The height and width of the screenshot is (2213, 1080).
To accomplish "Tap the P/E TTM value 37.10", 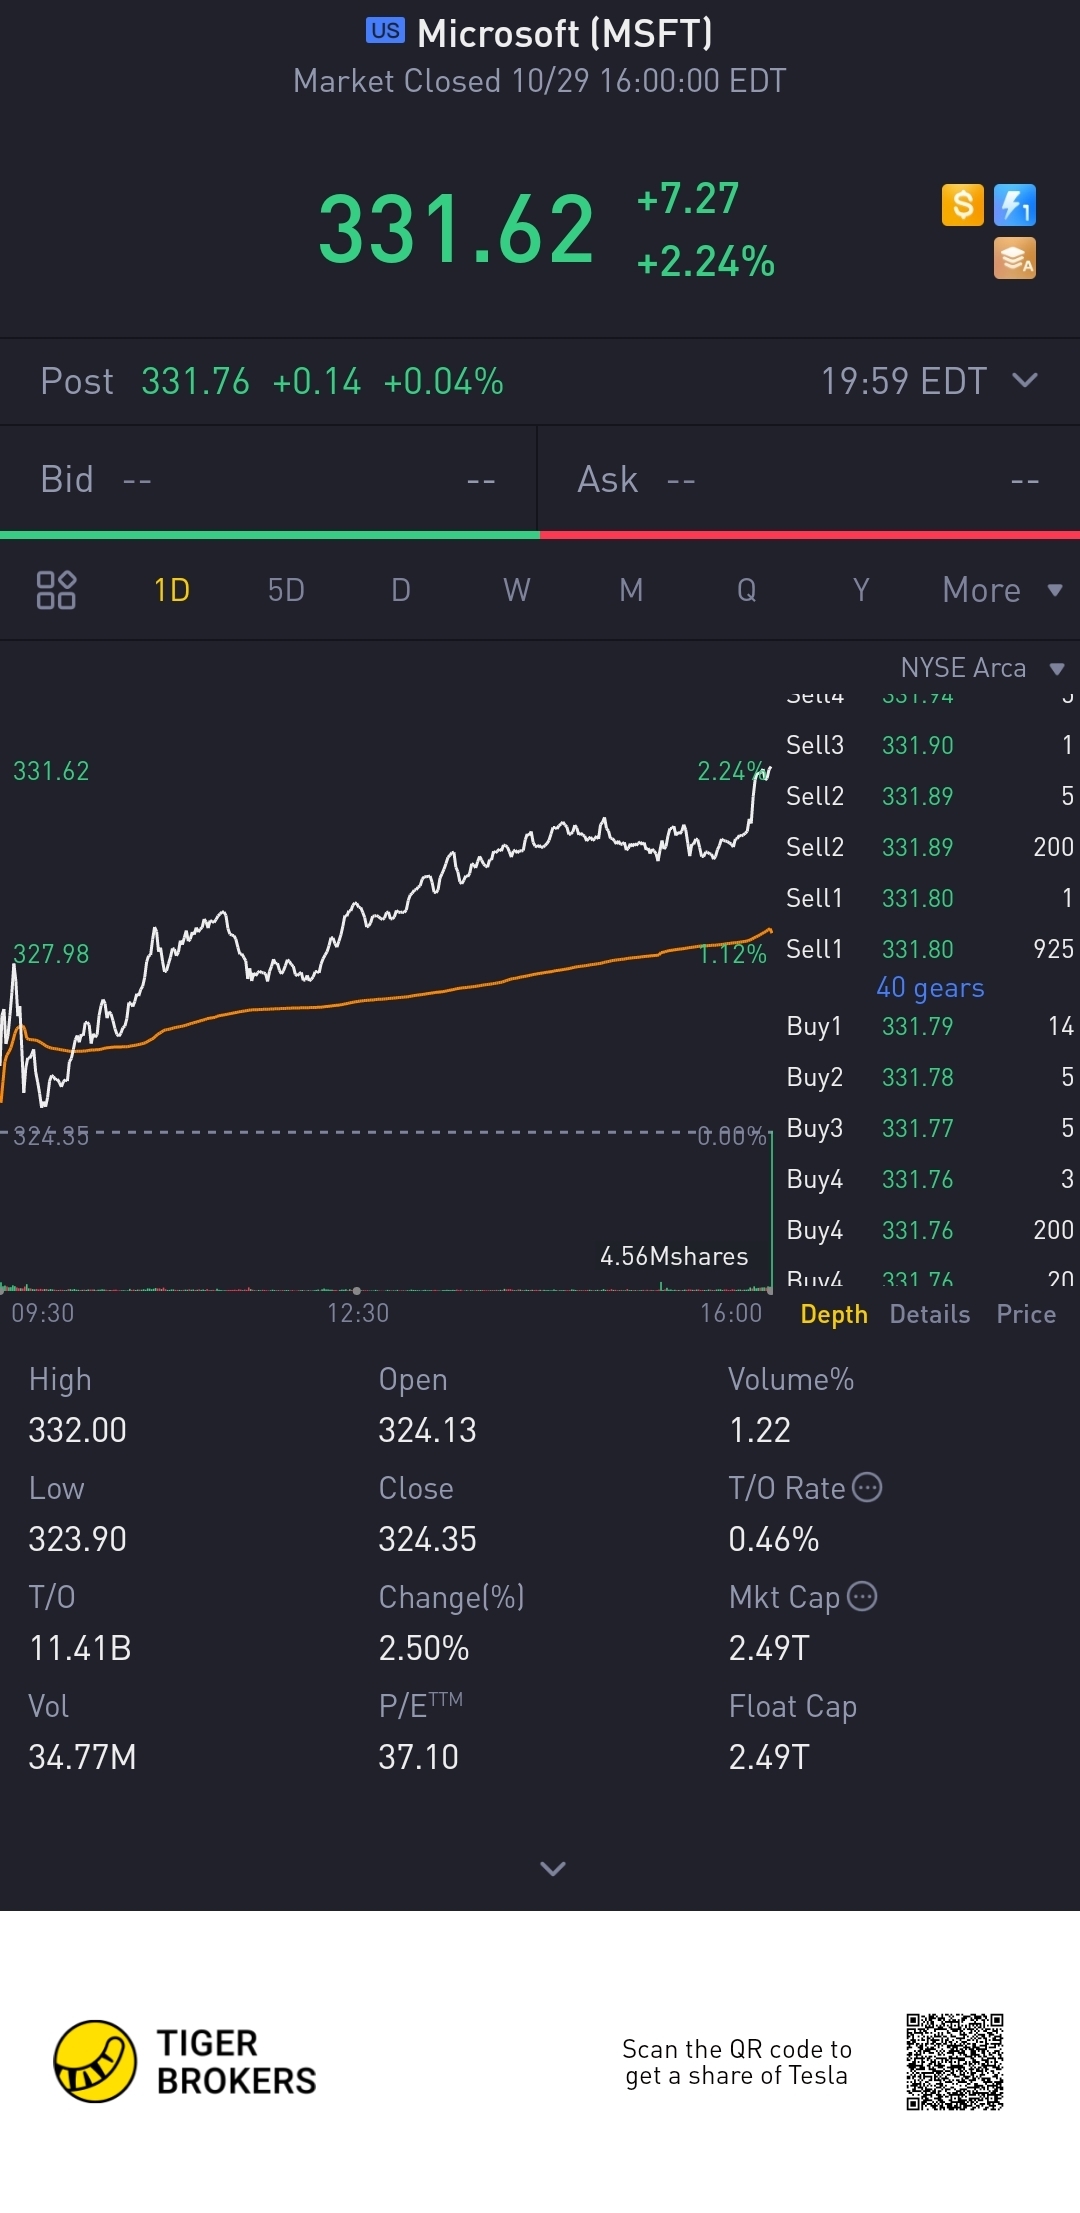I will [x=418, y=1757].
